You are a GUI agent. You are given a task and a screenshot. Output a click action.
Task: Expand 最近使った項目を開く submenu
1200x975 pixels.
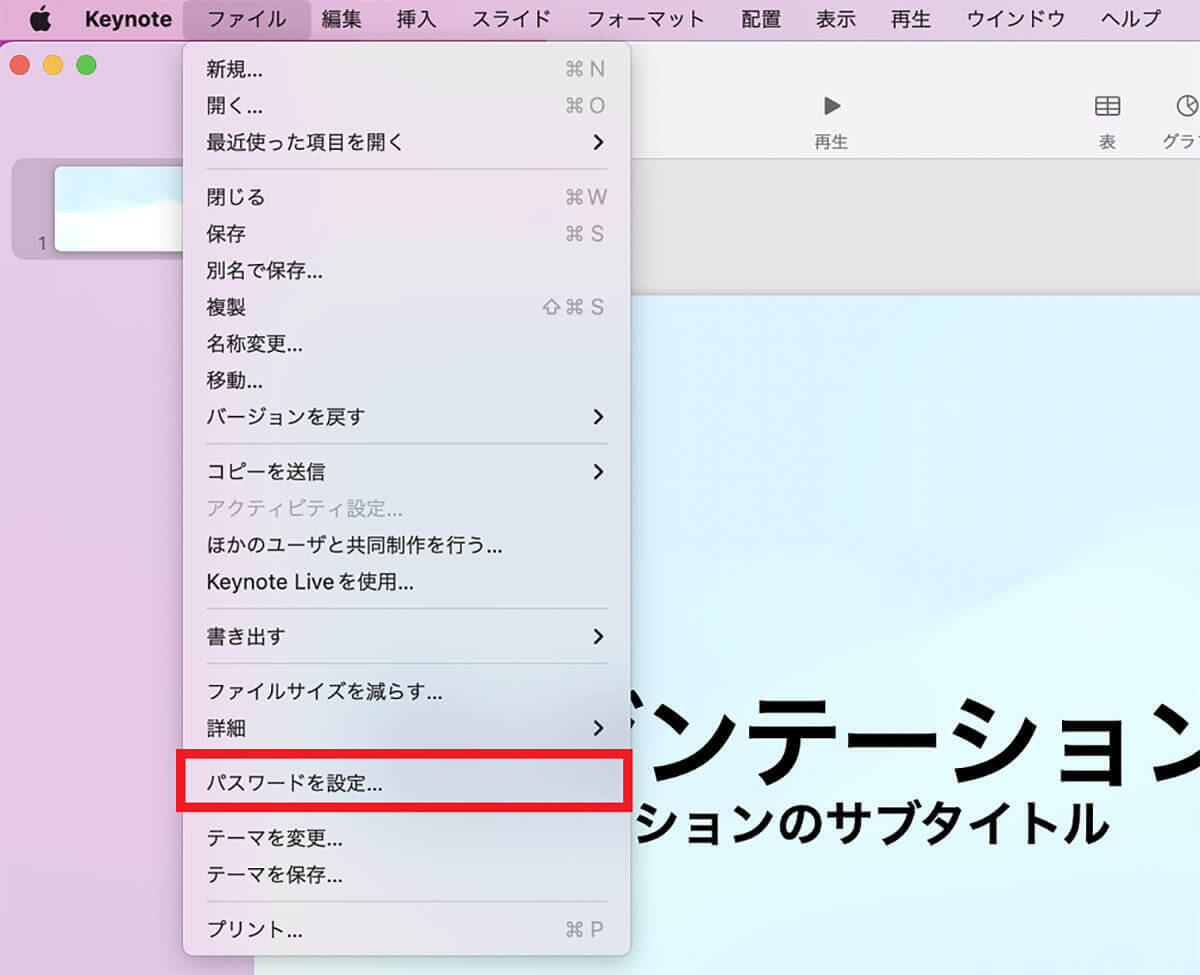[x=406, y=142]
